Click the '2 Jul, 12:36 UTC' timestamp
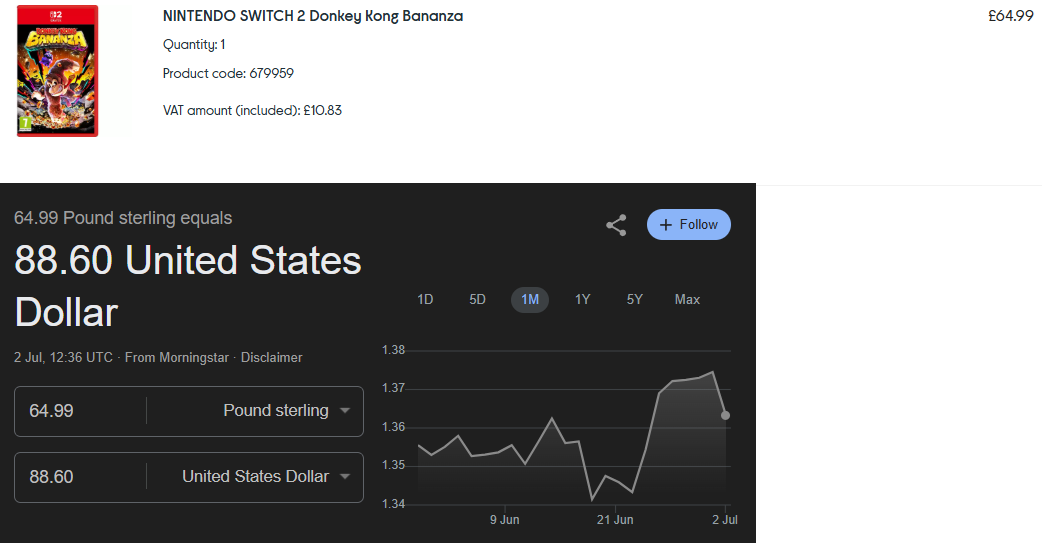Screen dimensions: 1042x543 pyautogui.click(x=63, y=358)
